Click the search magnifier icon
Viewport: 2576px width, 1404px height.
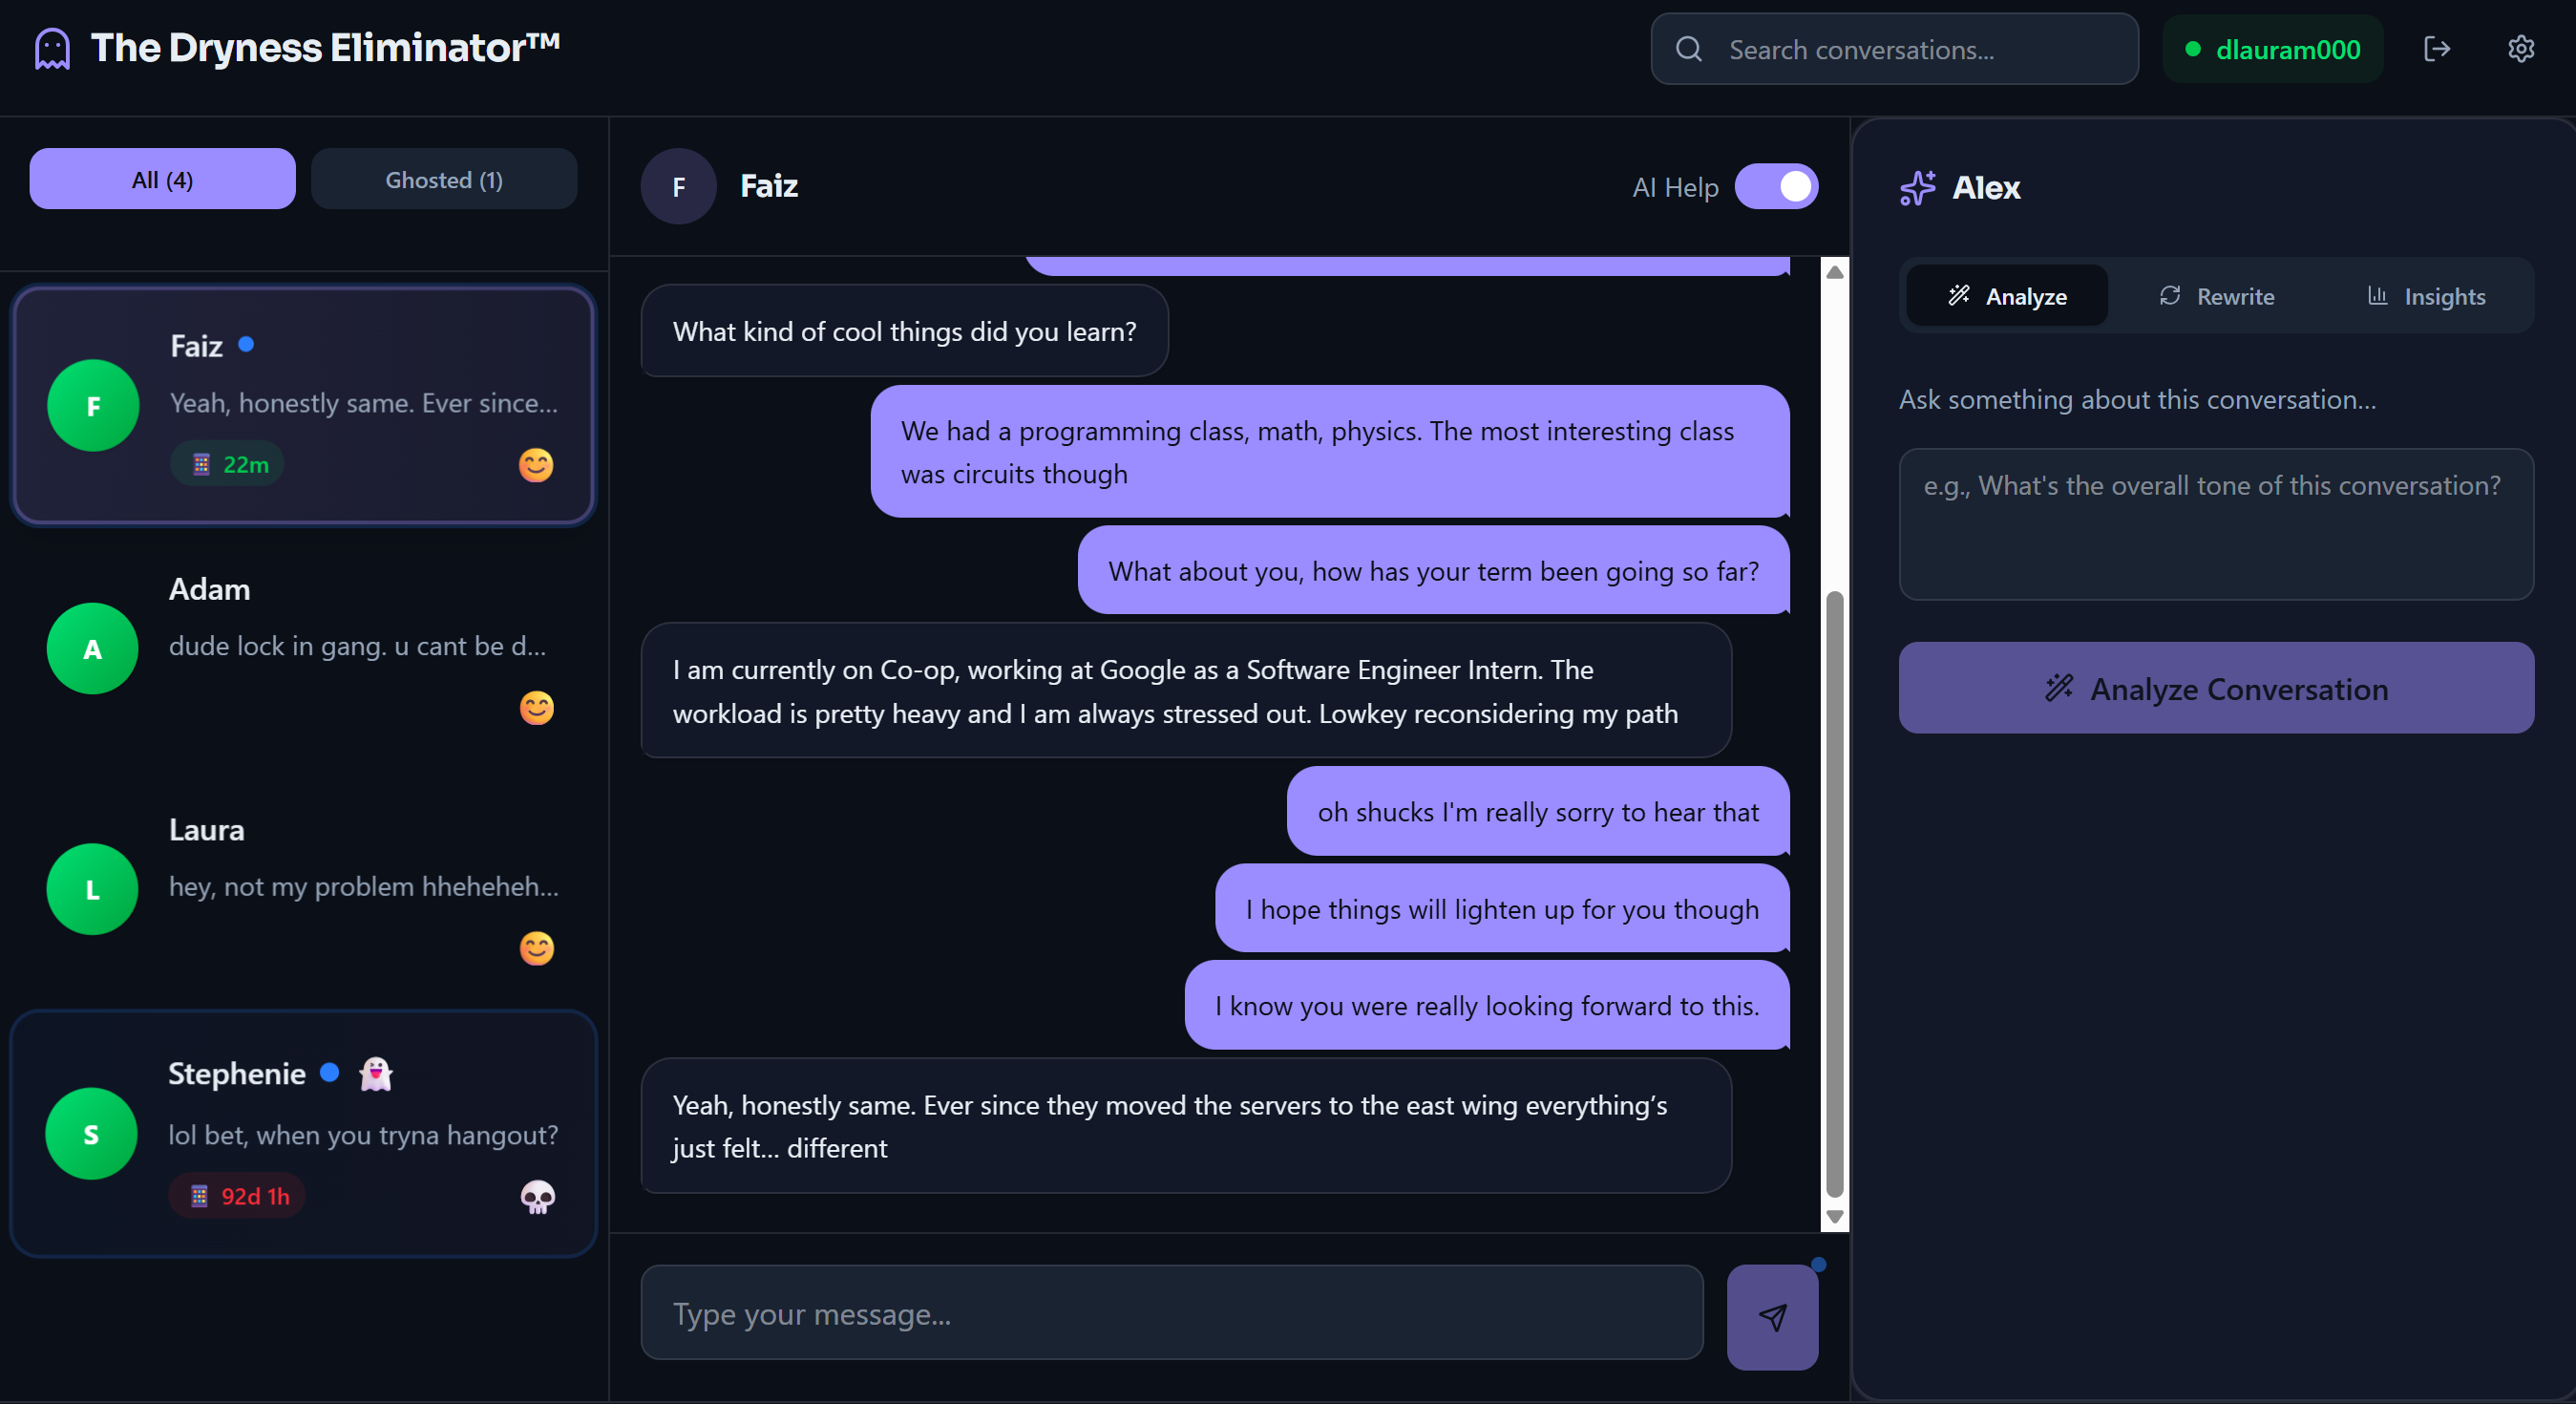pyautogui.click(x=1689, y=49)
